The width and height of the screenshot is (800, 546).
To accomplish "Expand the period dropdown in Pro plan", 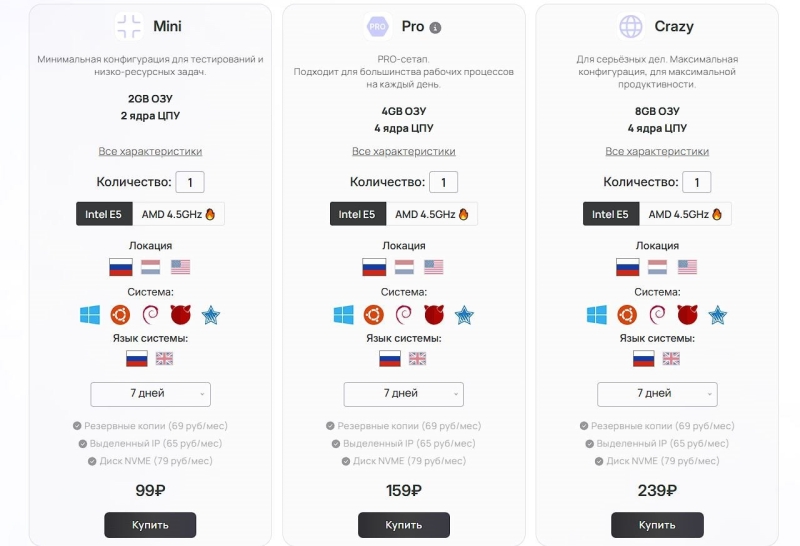I will pyautogui.click(x=403, y=394).
